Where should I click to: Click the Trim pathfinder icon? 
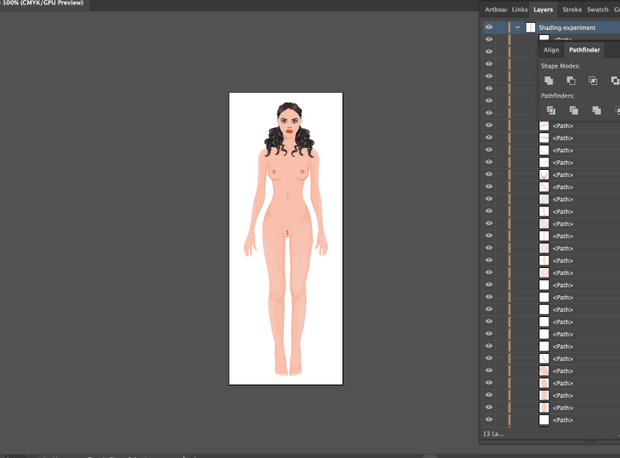point(573,110)
